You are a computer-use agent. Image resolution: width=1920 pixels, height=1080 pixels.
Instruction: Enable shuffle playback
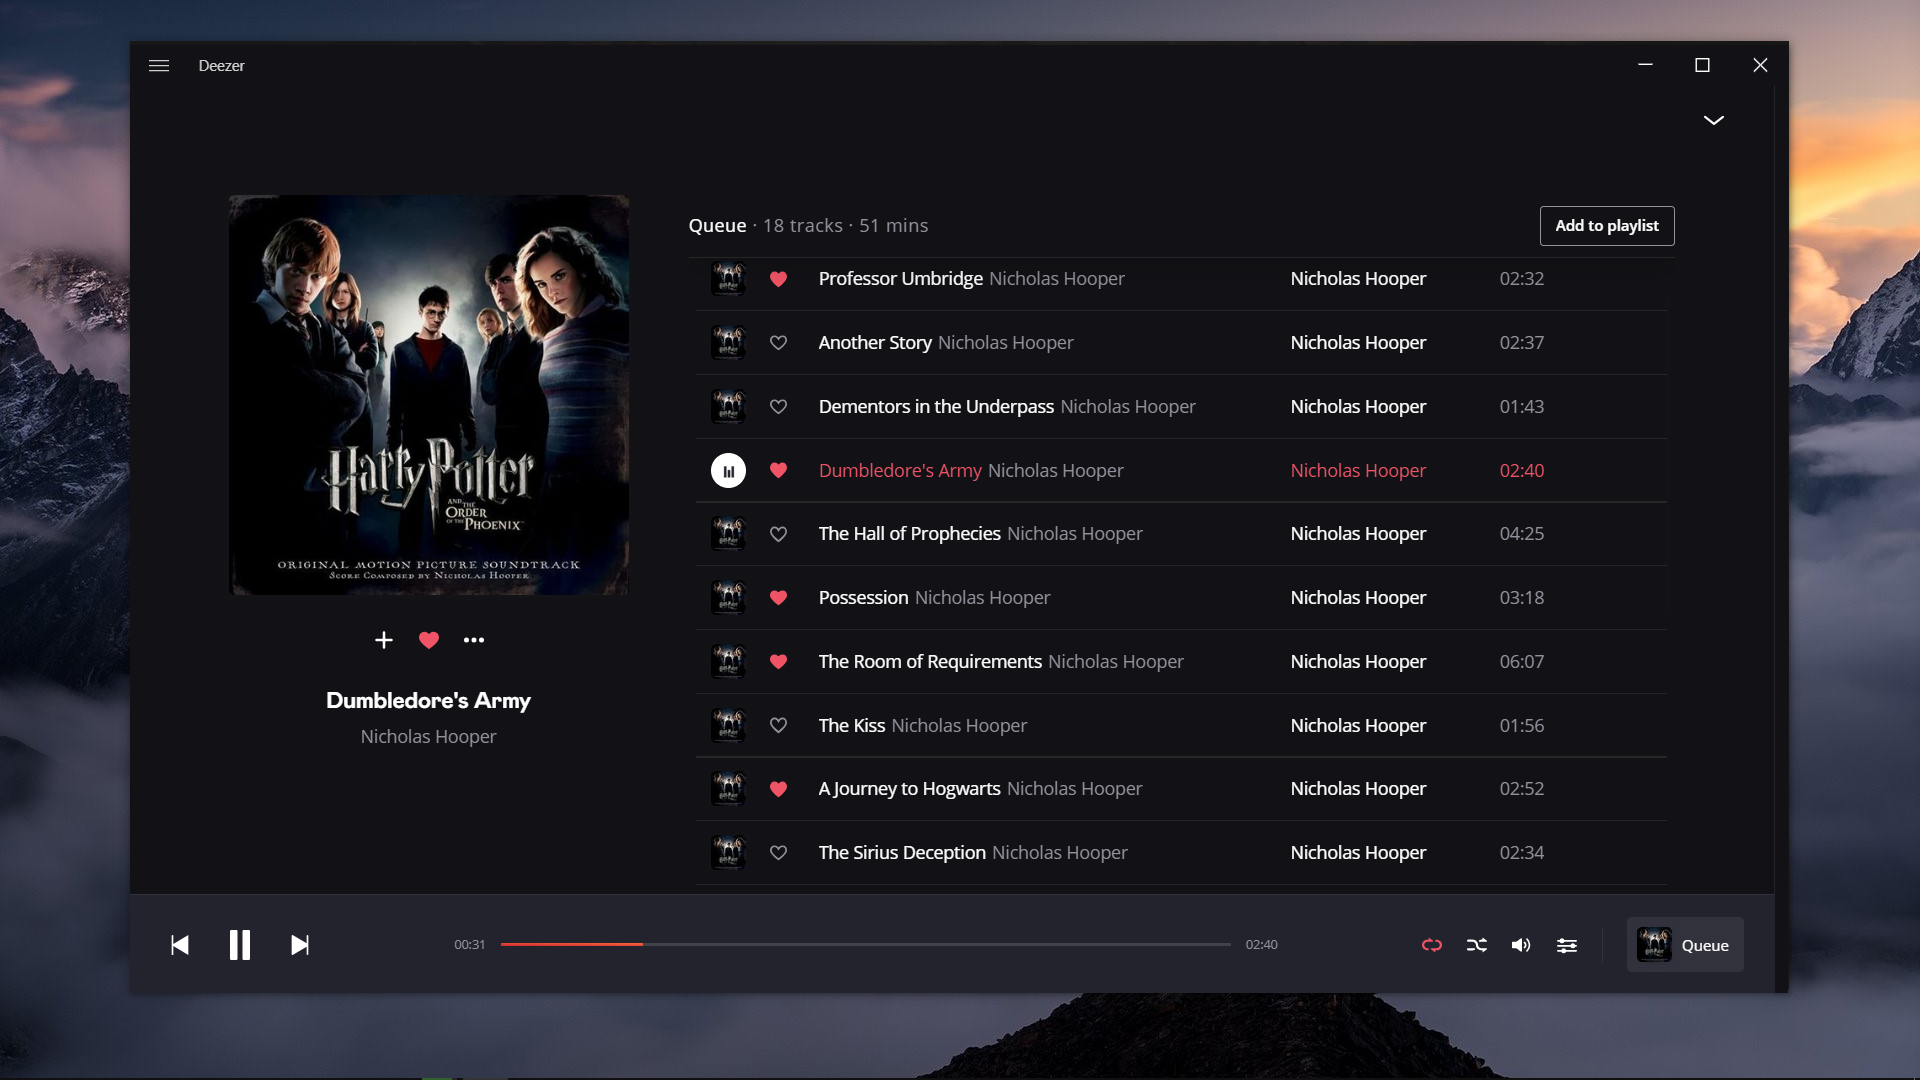[x=1476, y=945]
